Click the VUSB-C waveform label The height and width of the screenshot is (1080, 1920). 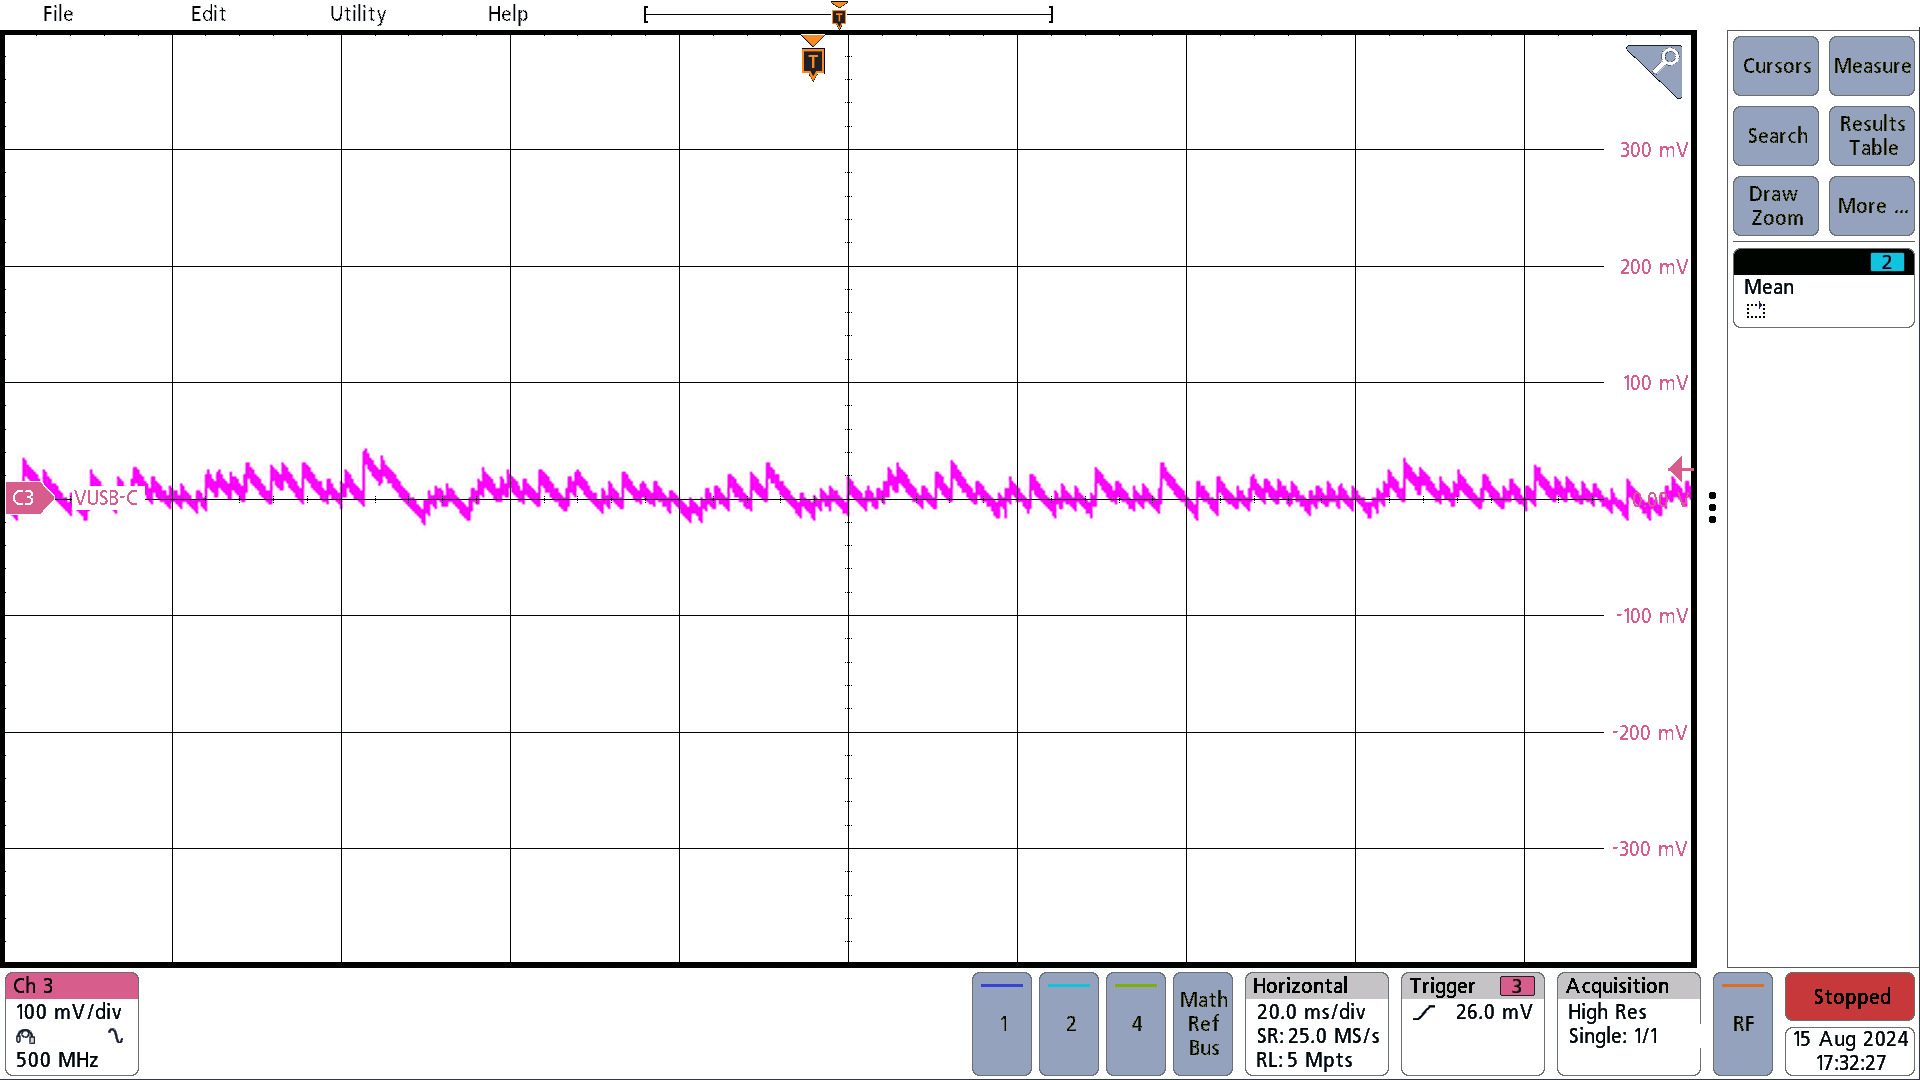106,498
